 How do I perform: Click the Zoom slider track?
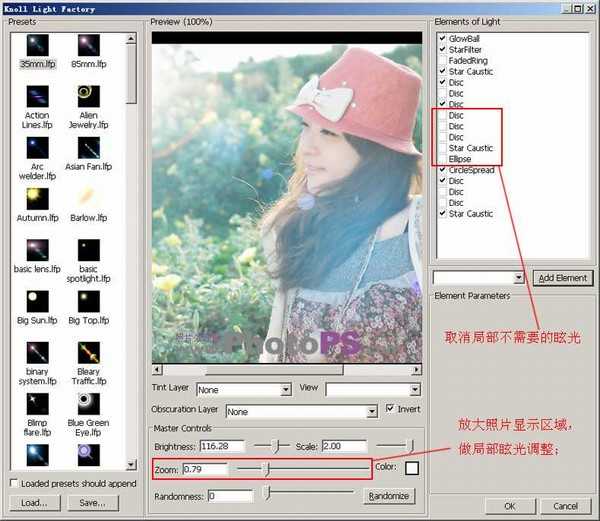click(310, 468)
